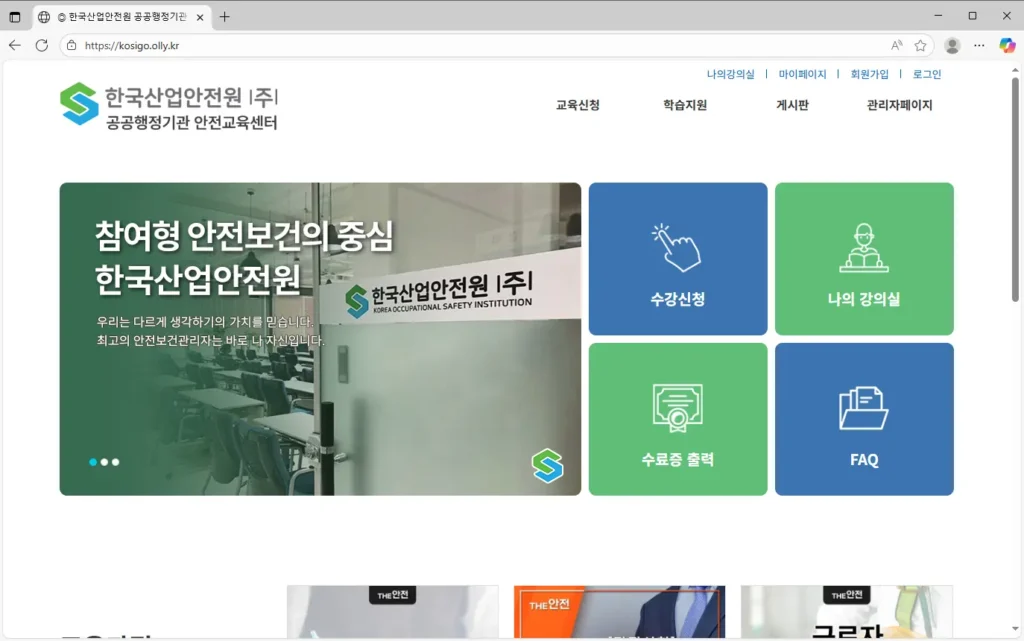Refresh the page with reload icon
This screenshot has height=641, width=1024.
tap(42, 45)
